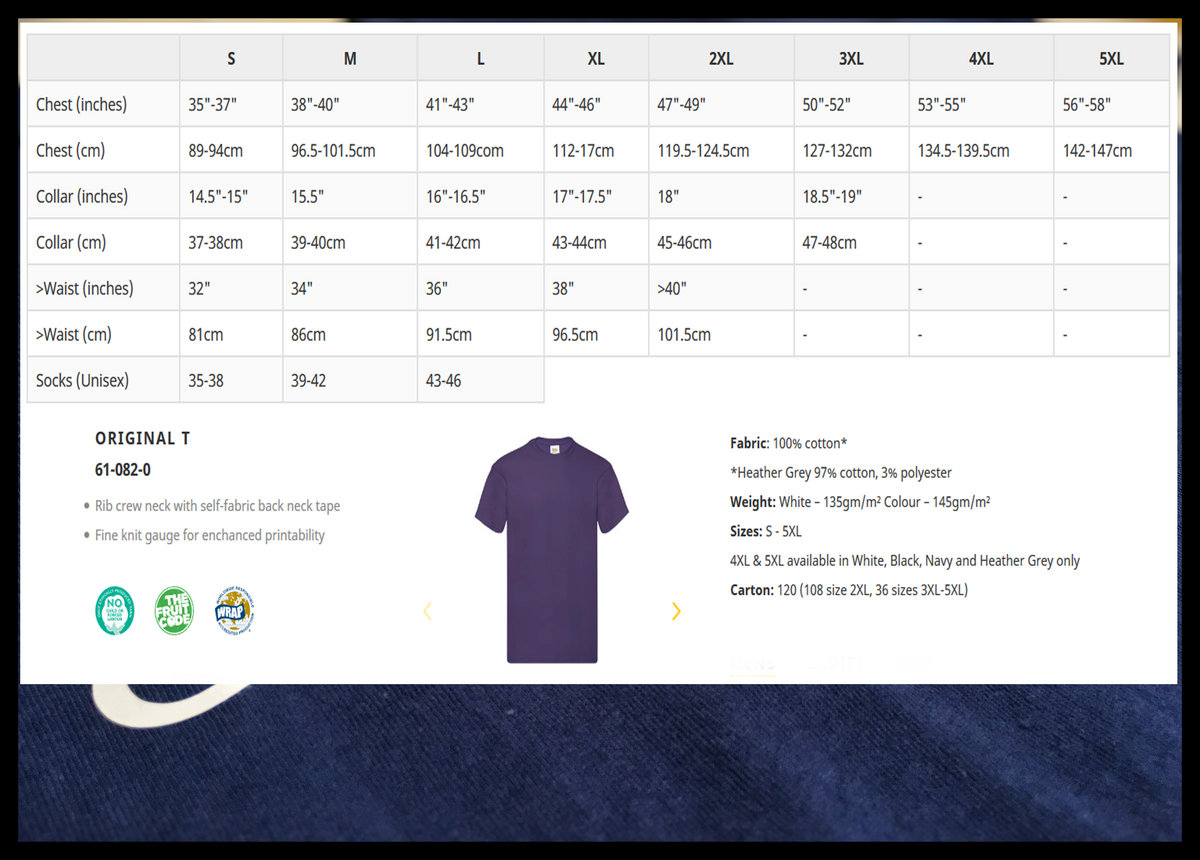Select the XL size column header
This screenshot has width=1200, height=860.
click(596, 58)
